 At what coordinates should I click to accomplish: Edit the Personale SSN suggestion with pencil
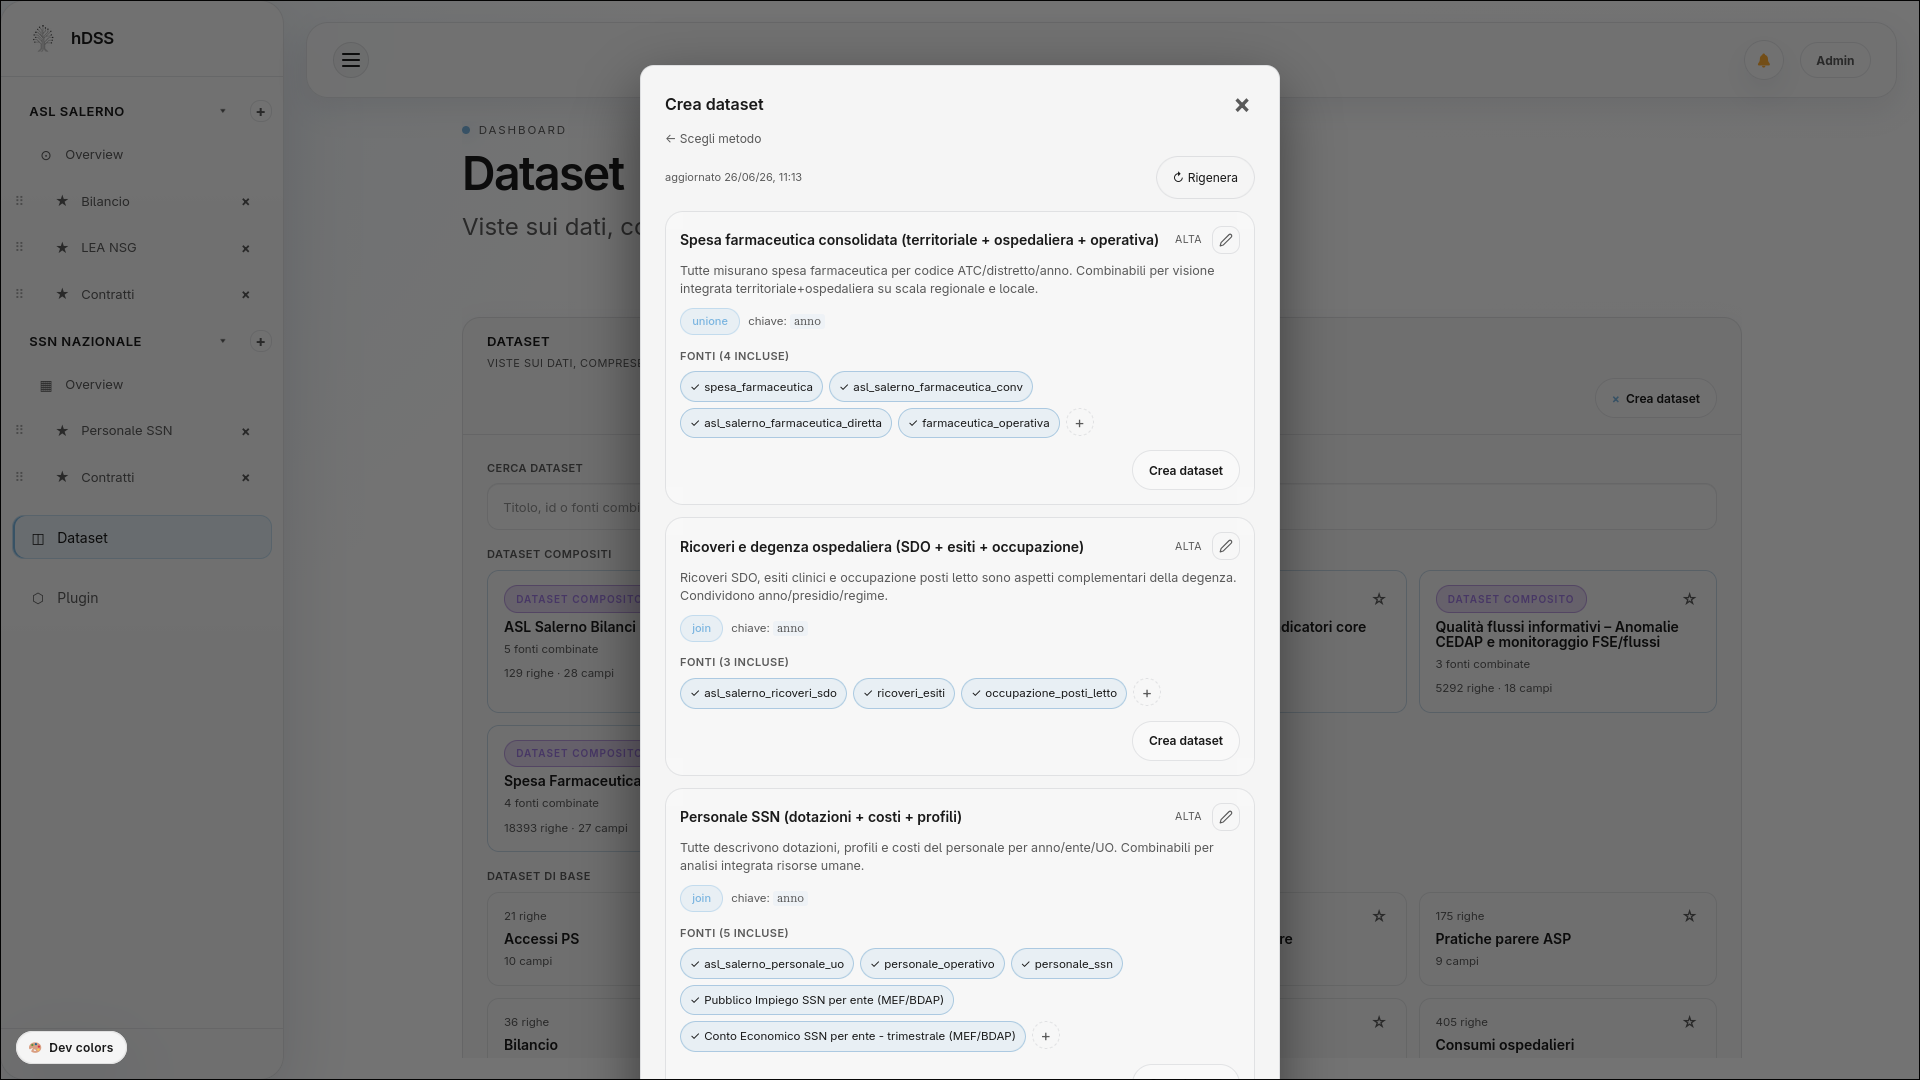pyautogui.click(x=1226, y=817)
